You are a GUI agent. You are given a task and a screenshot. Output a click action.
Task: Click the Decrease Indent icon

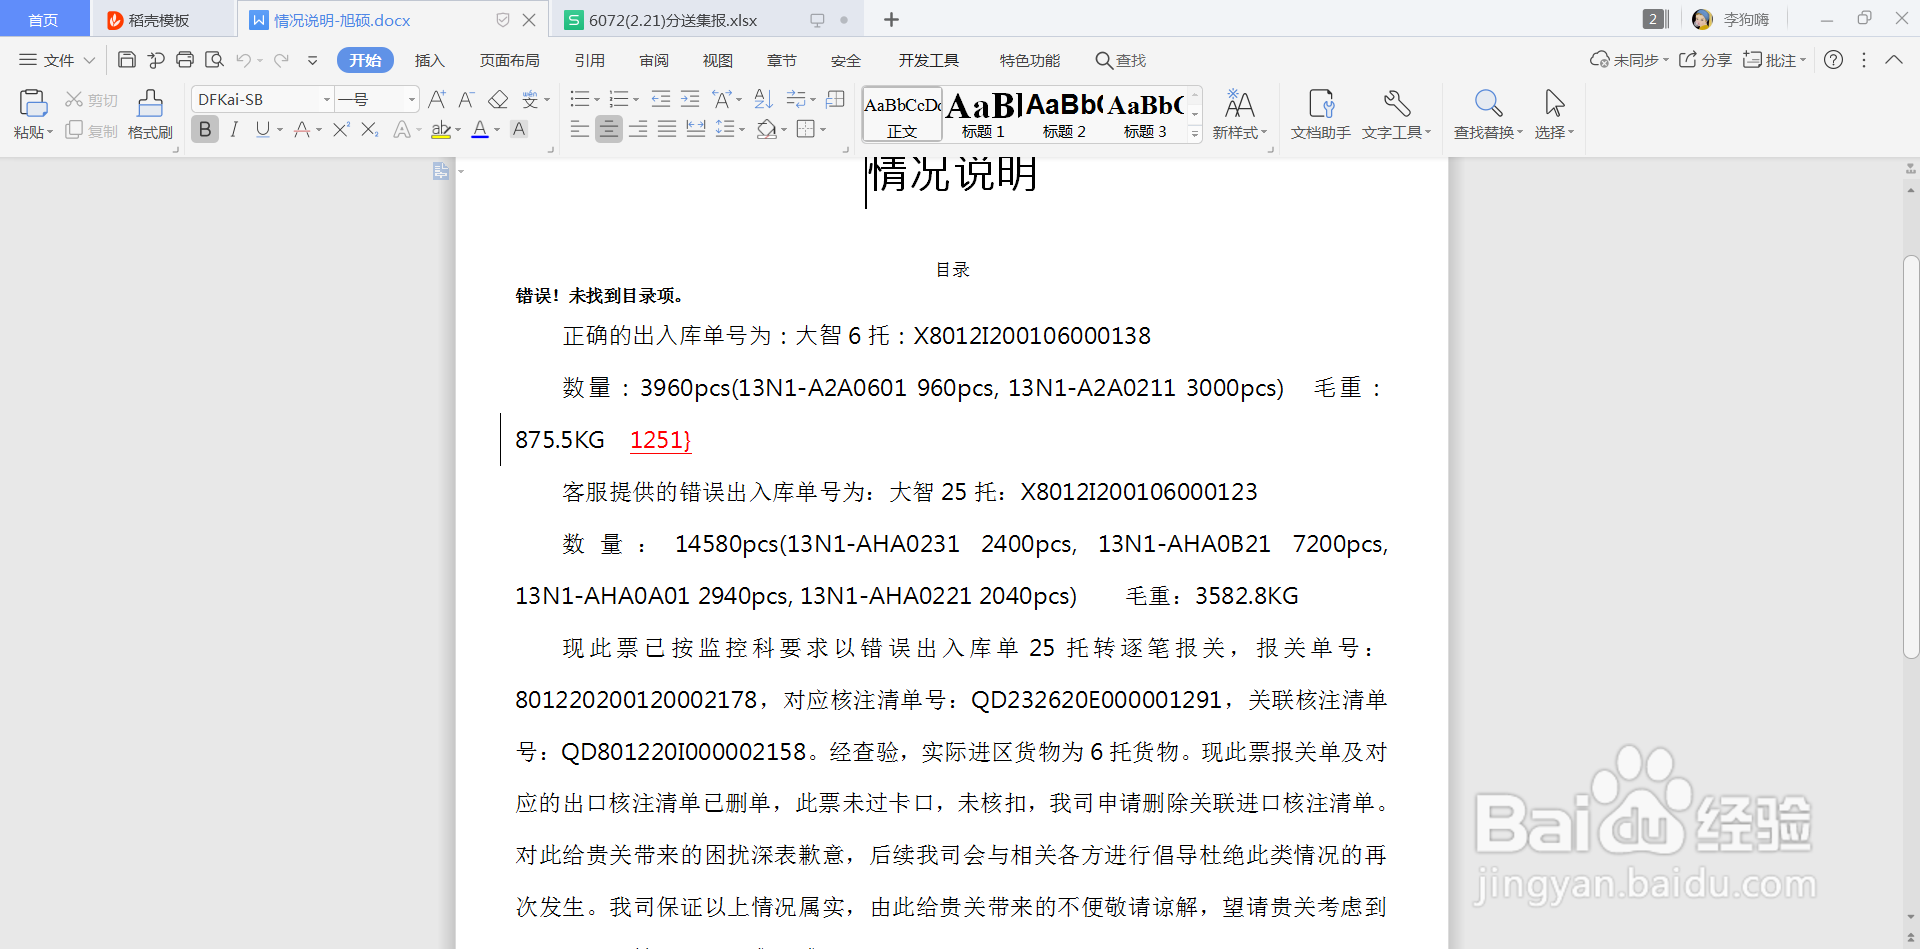pos(661,99)
